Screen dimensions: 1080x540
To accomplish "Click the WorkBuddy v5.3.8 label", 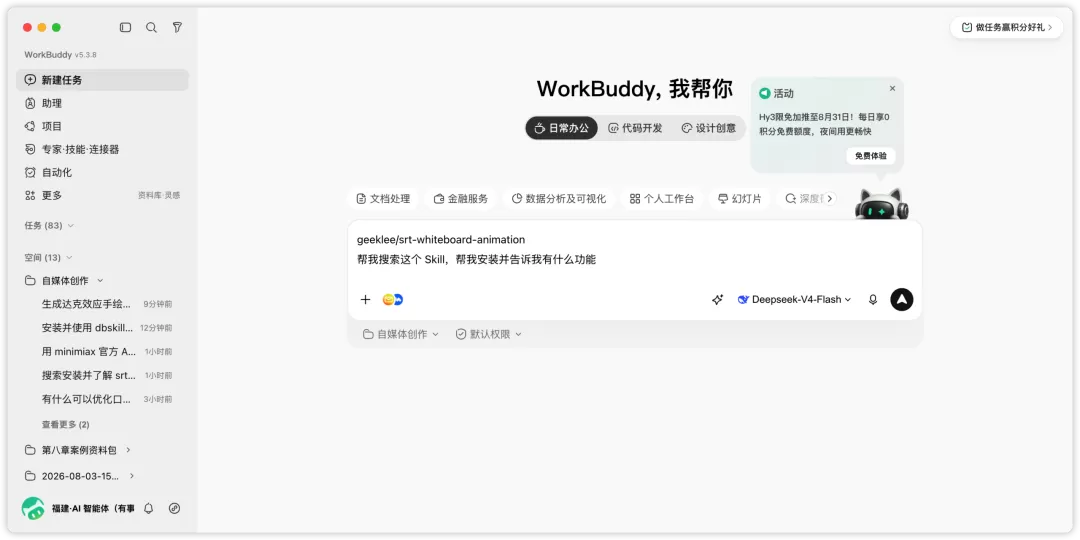I will point(61,54).
